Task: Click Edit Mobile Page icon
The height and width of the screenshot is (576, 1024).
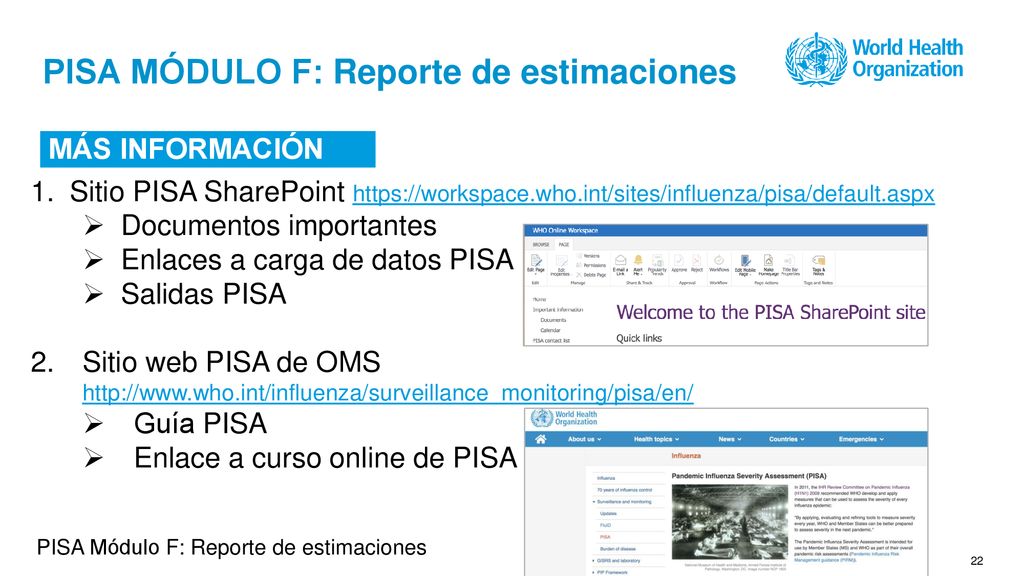Action: (x=746, y=261)
